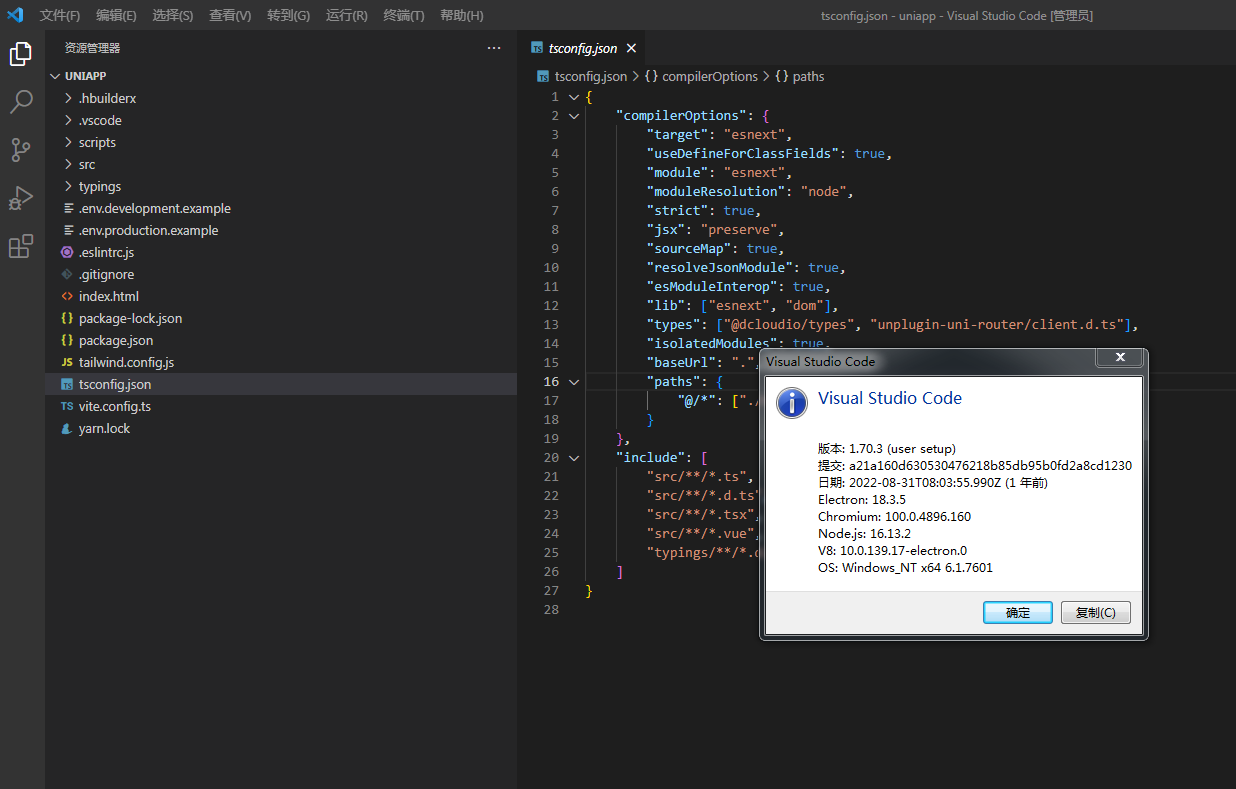Click the 复制(C) button
Screen dimensions: 1236x789
(x=1095, y=613)
